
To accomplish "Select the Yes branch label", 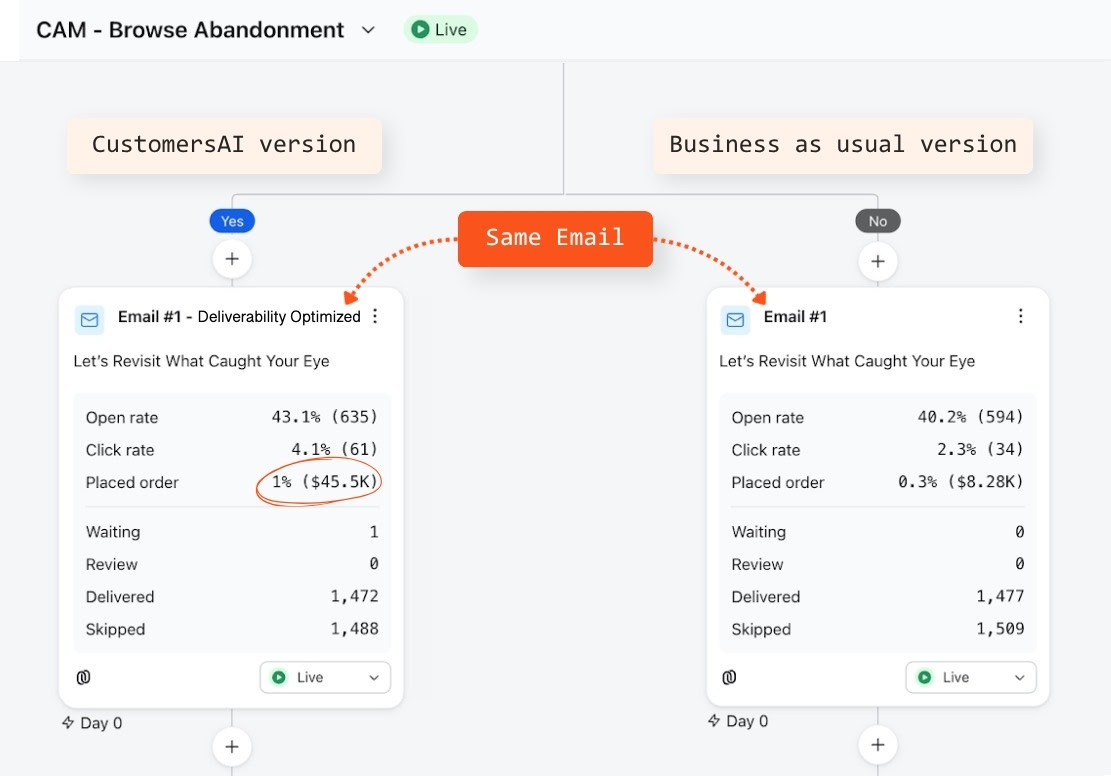I will (x=232, y=221).
